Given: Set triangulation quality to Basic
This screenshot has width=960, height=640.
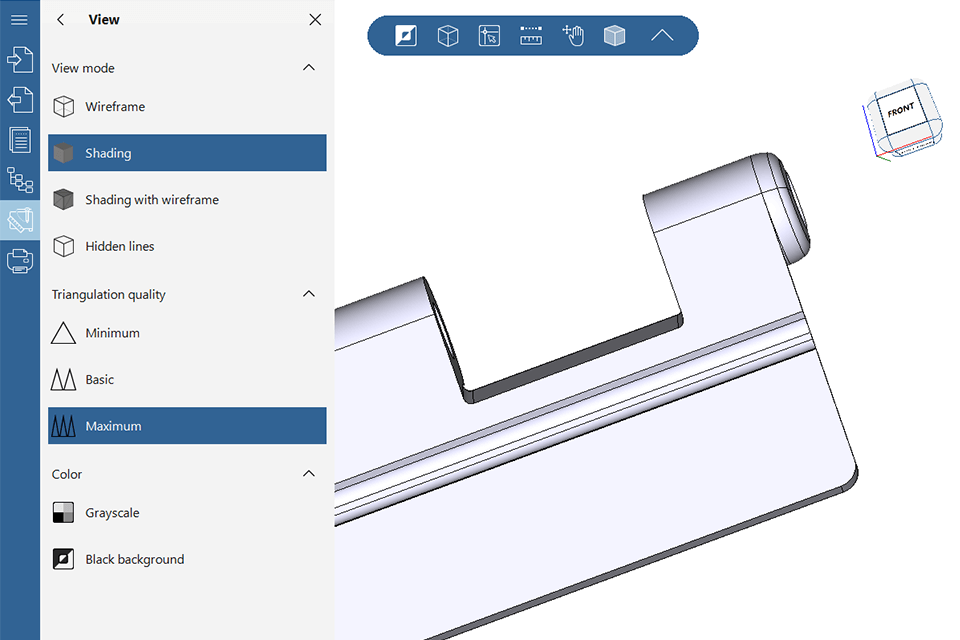Looking at the screenshot, I should click(x=187, y=380).
